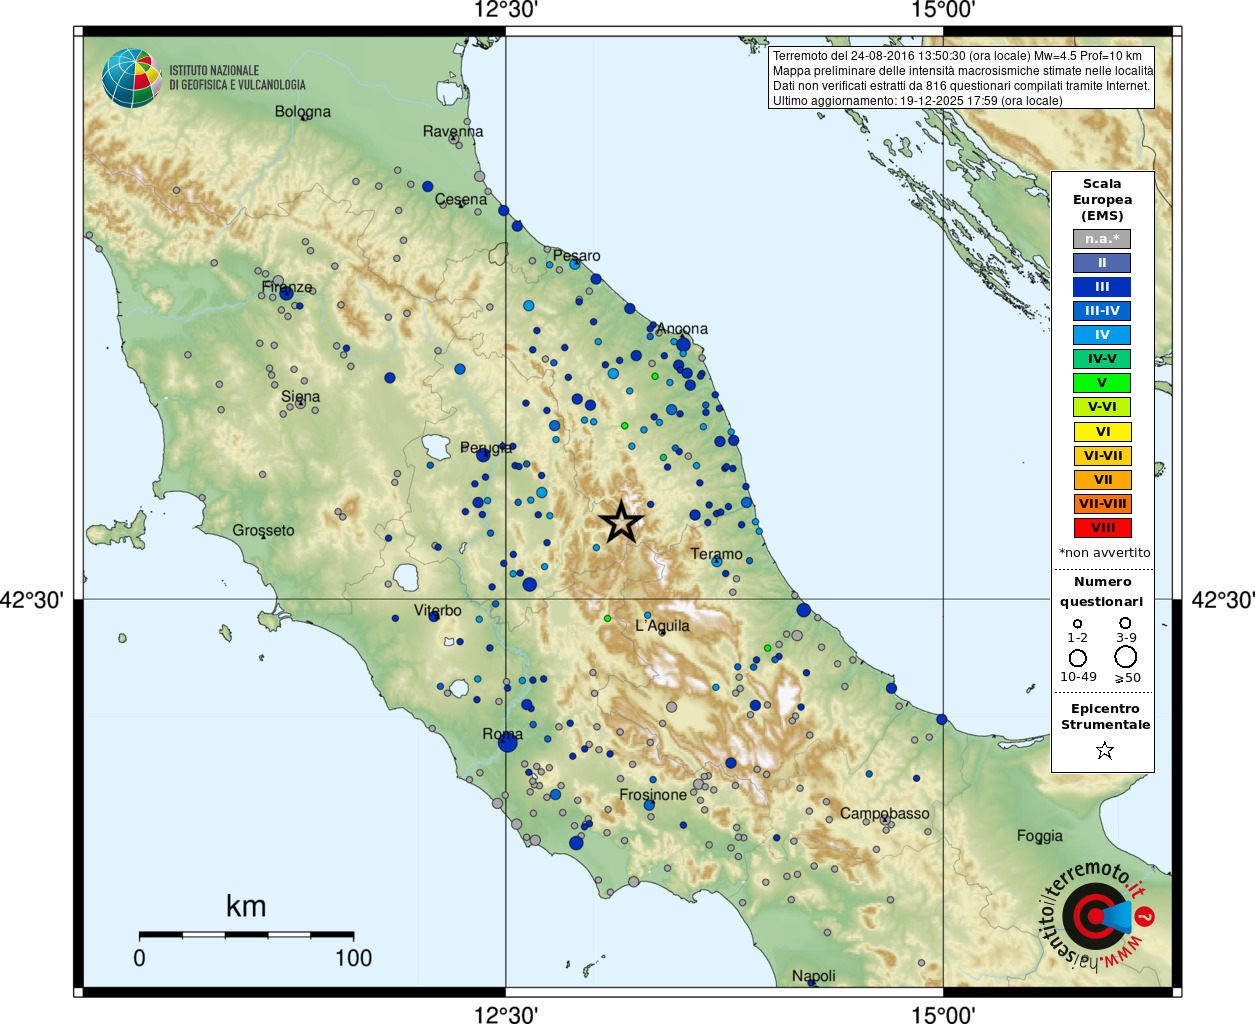Click the Pesaro city label
1255x1024 pixels.
577,255
